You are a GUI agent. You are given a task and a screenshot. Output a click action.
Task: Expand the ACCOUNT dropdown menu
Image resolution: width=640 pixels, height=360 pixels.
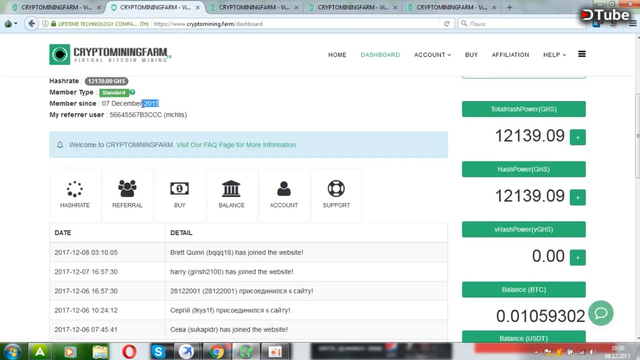(433, 55)
